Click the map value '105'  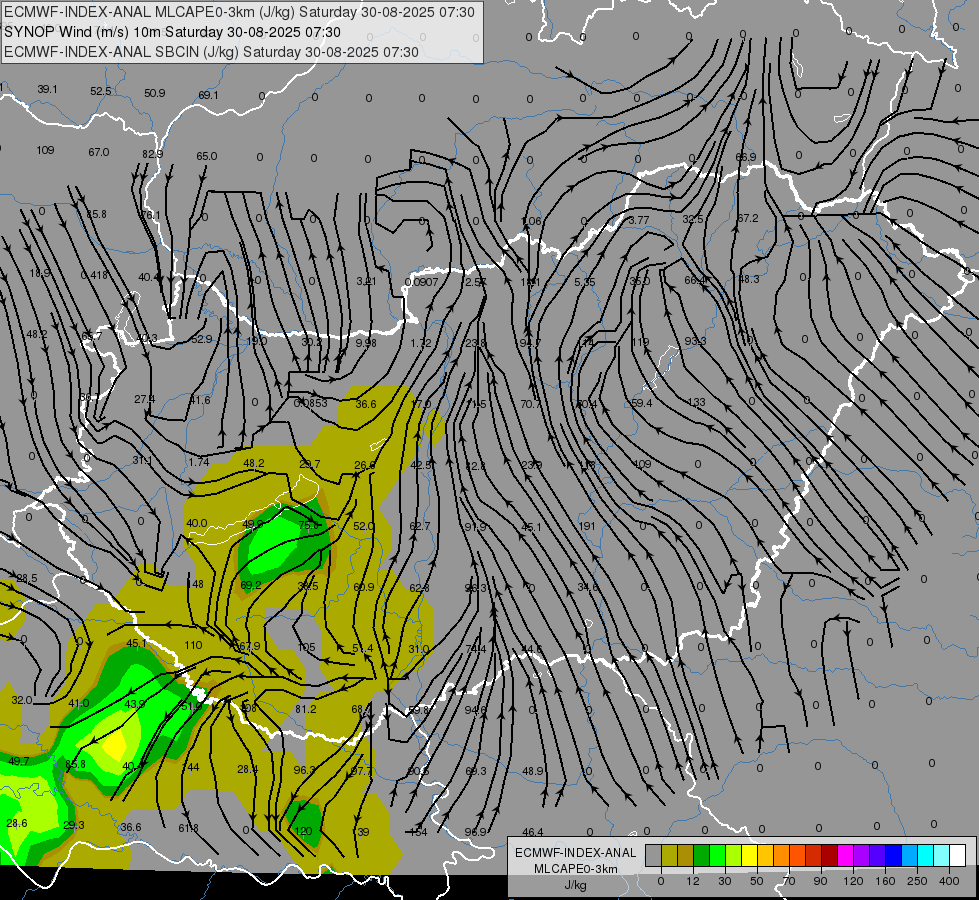point(307,647)
